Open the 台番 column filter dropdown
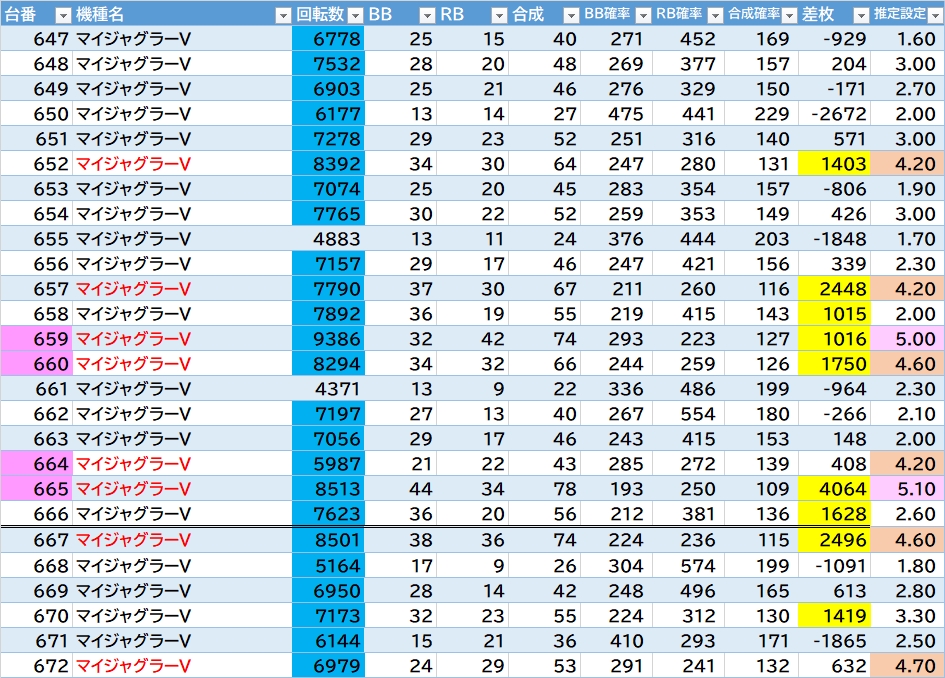945x678 pixels. [63, 16]
